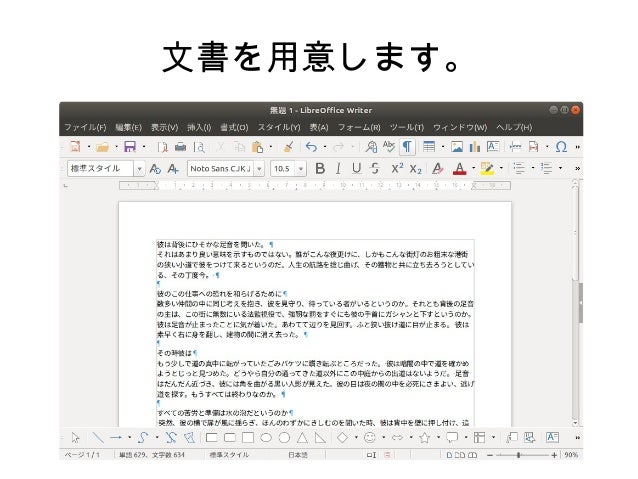The width and height of the screenshot is (638, 479).
Task: Toggle formatting marks (pilcrow button)
Action: (x=407, y=147)
